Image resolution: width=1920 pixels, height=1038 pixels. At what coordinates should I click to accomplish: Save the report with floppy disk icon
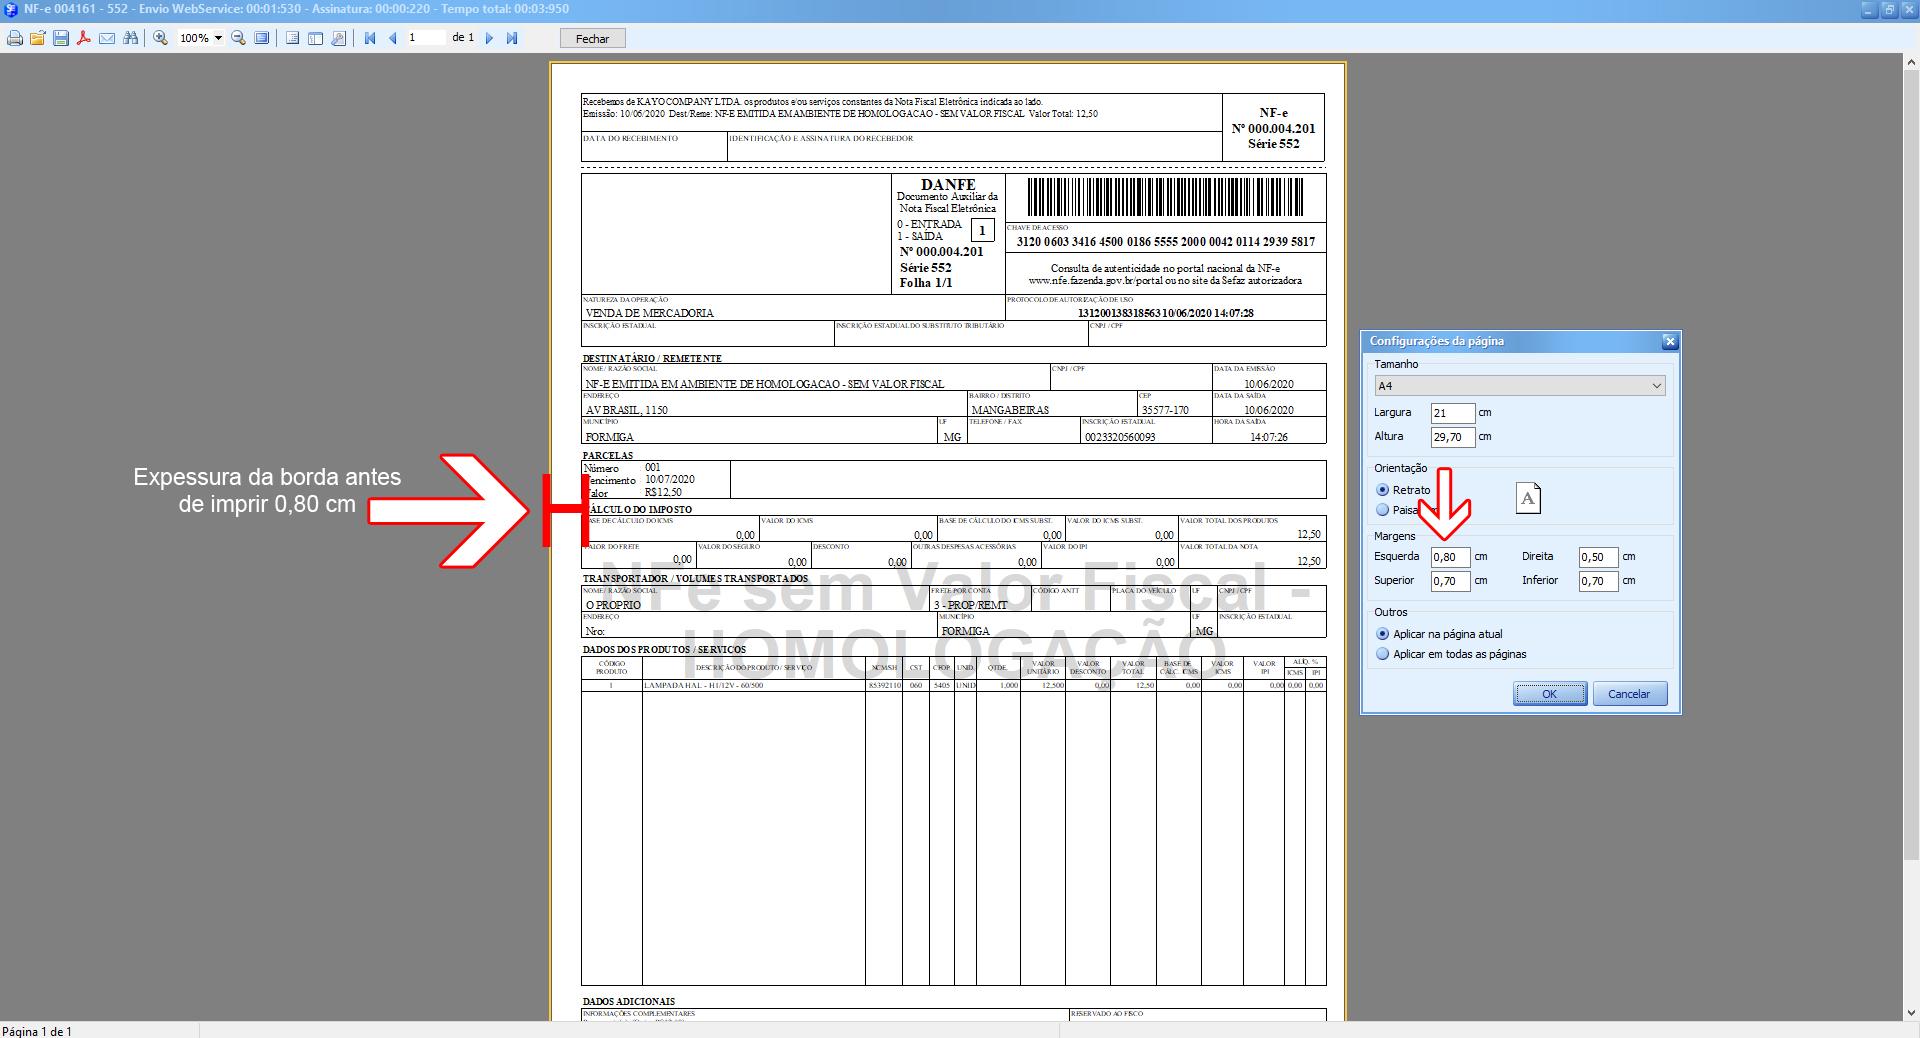tap(61, 38)
